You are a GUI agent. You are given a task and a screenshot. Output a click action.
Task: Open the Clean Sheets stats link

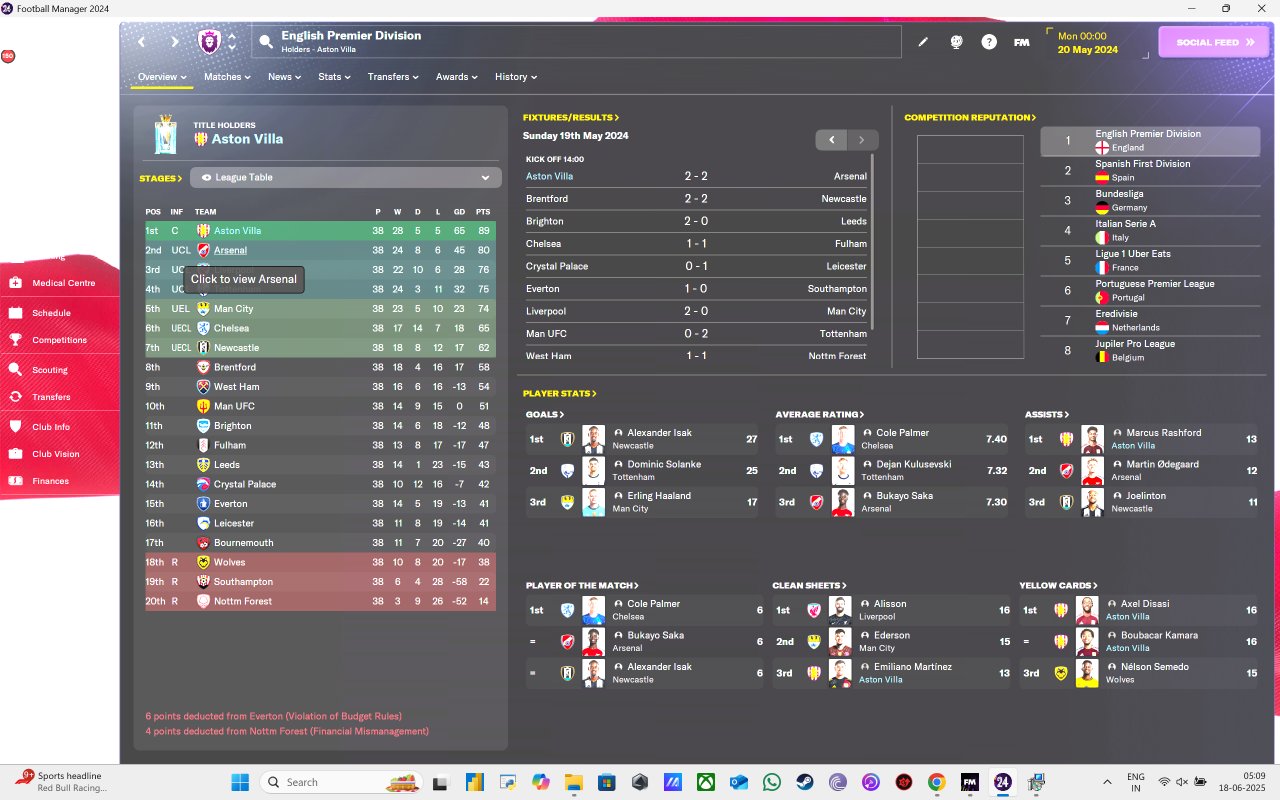click(809, 586)
